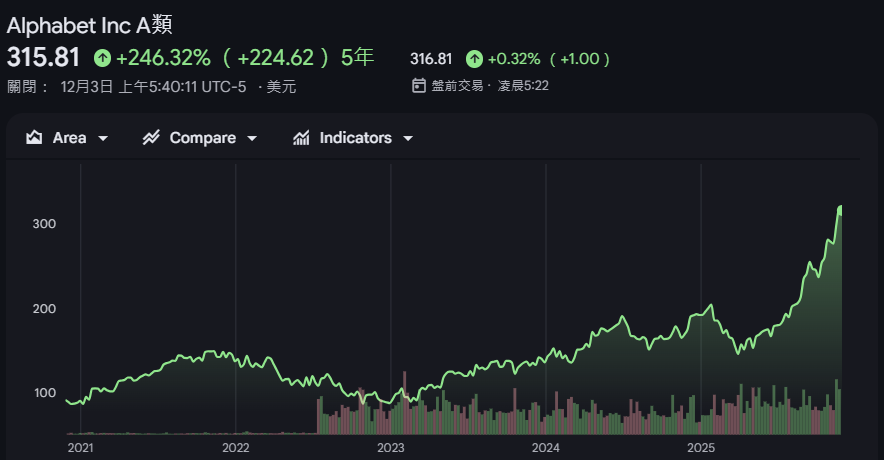Screen dimensions: 884x460
Task: Click the 2022 year axis label
Action: [236, 448]
